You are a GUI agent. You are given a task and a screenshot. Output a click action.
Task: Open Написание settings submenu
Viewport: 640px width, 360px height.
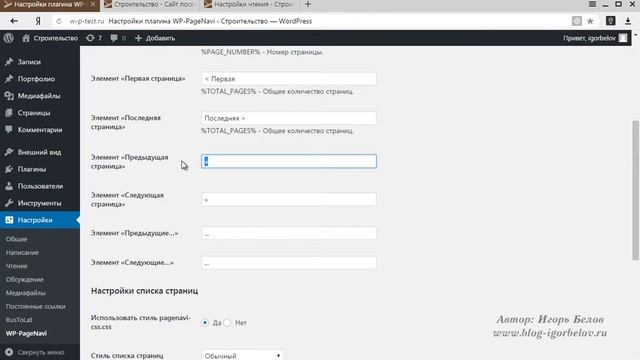click(x=22, y=252)
